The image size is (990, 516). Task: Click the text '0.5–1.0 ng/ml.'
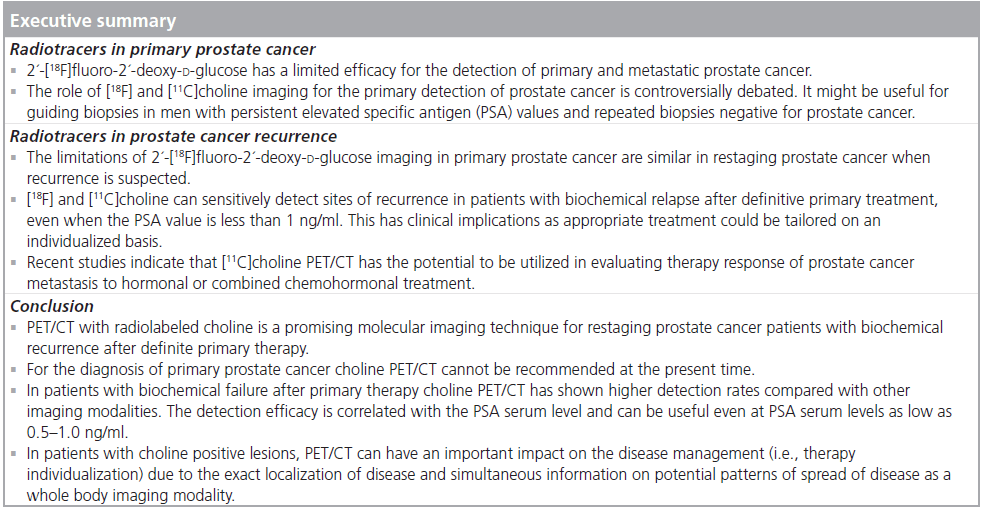coord(77,433)
